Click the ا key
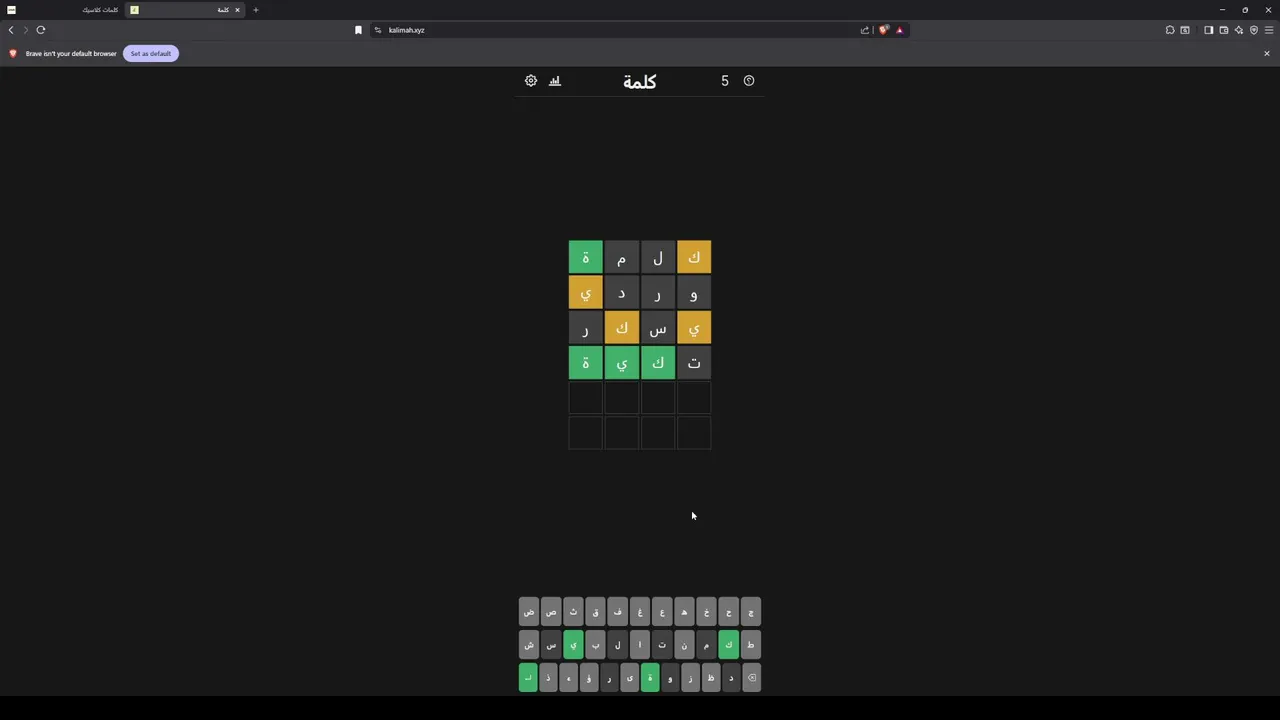 (x=640, y=645)
